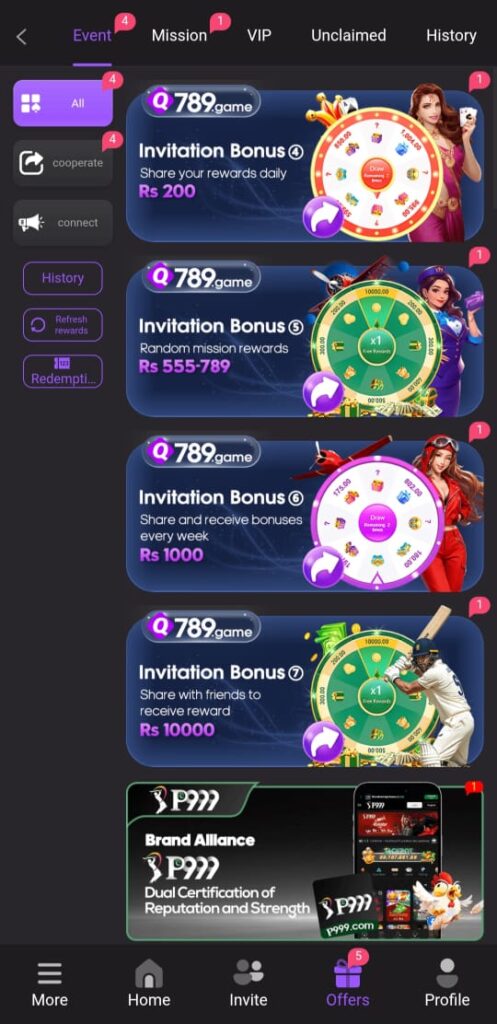Open the More hamburger menu icon

(50, 973)
